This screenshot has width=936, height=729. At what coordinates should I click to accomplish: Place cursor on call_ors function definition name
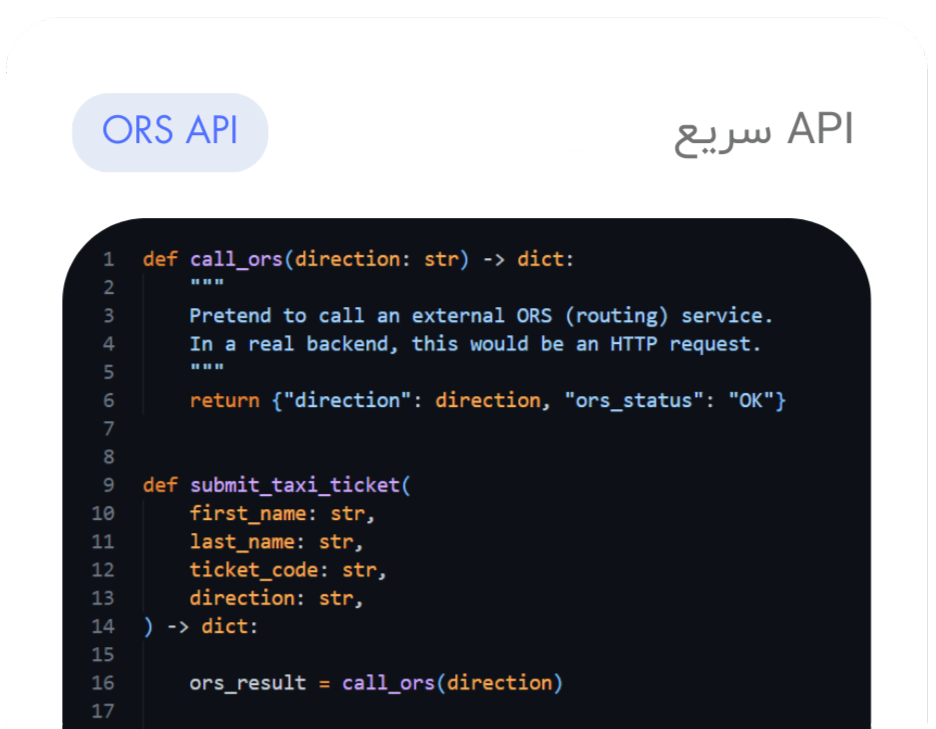[x=236, y=260]
